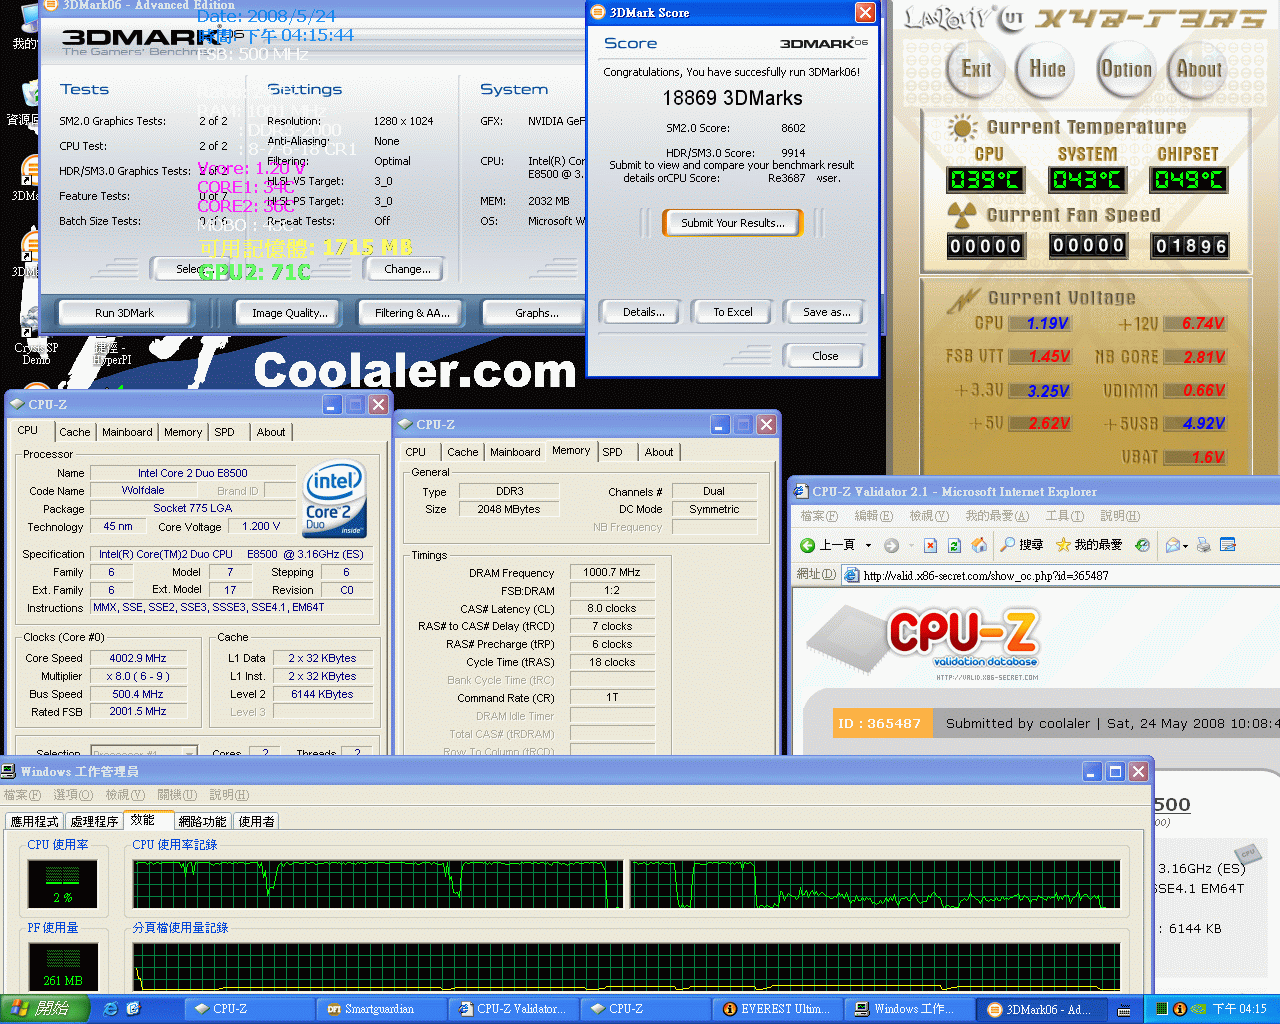The image size is (1280, 1024).
Task: Click the Run 3DMark button
Action: [124, 313]
